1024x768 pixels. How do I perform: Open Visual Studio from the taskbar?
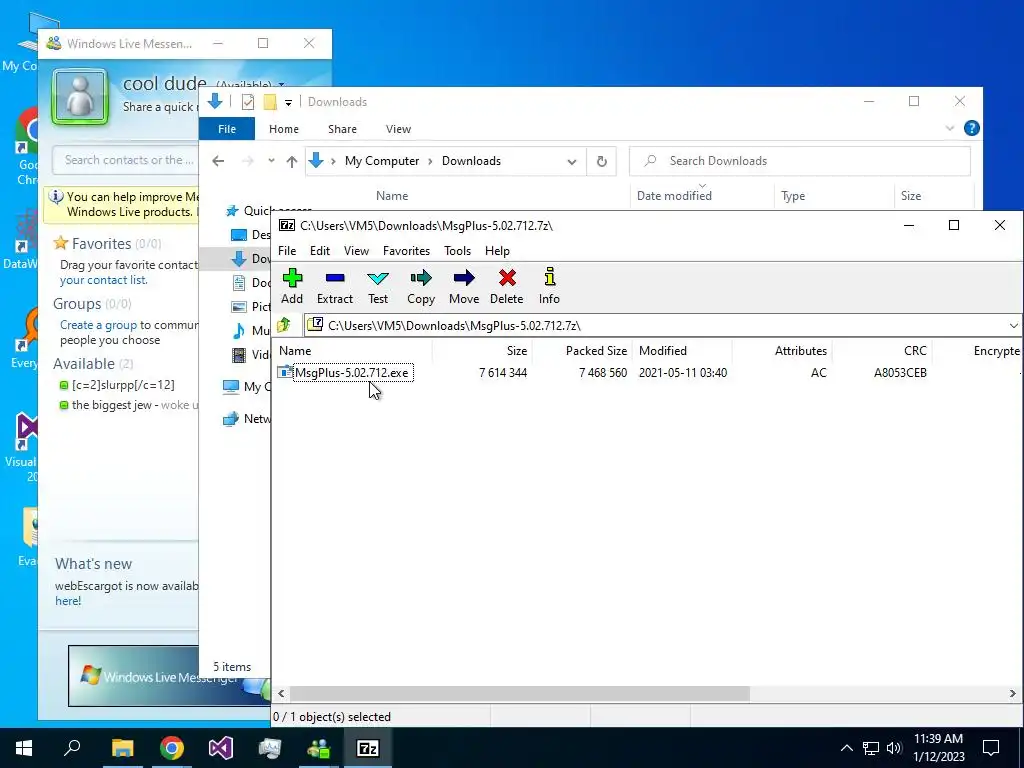point(221,748)
